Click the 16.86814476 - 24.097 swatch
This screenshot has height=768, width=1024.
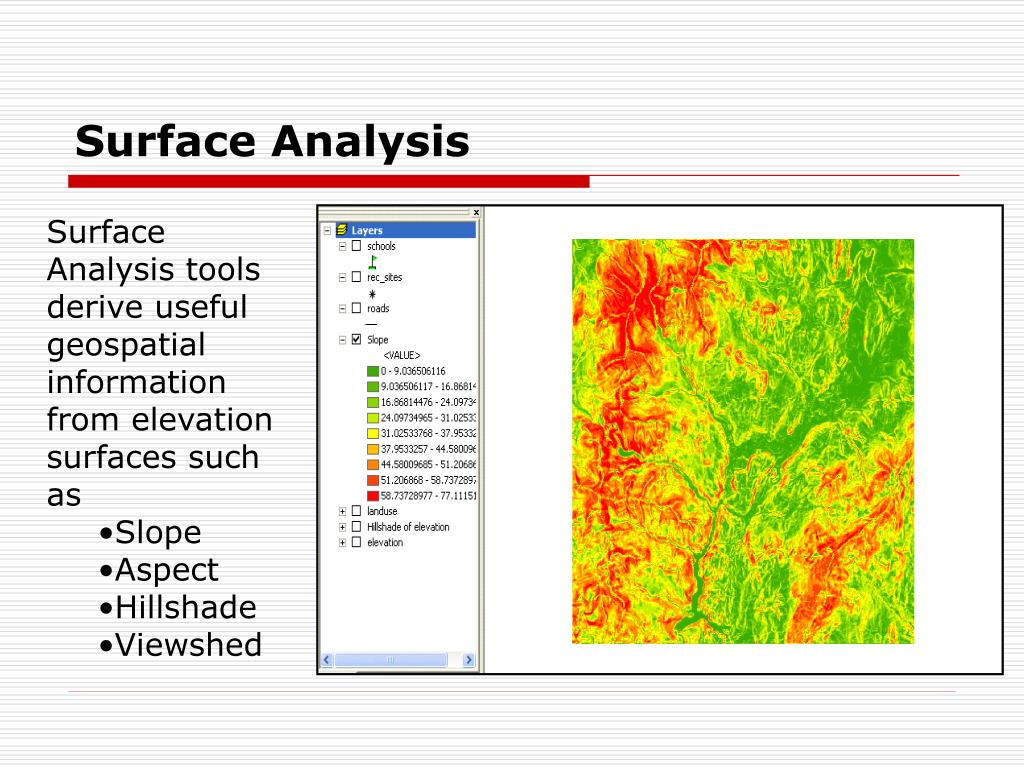373,402
